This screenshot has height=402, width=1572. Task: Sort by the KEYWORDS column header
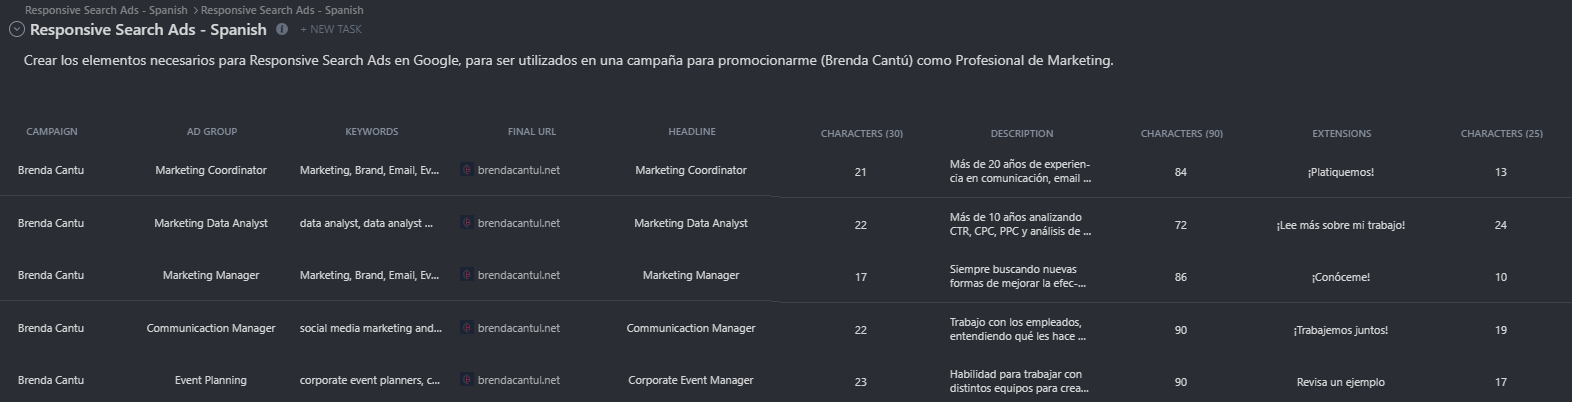point(372,132)
